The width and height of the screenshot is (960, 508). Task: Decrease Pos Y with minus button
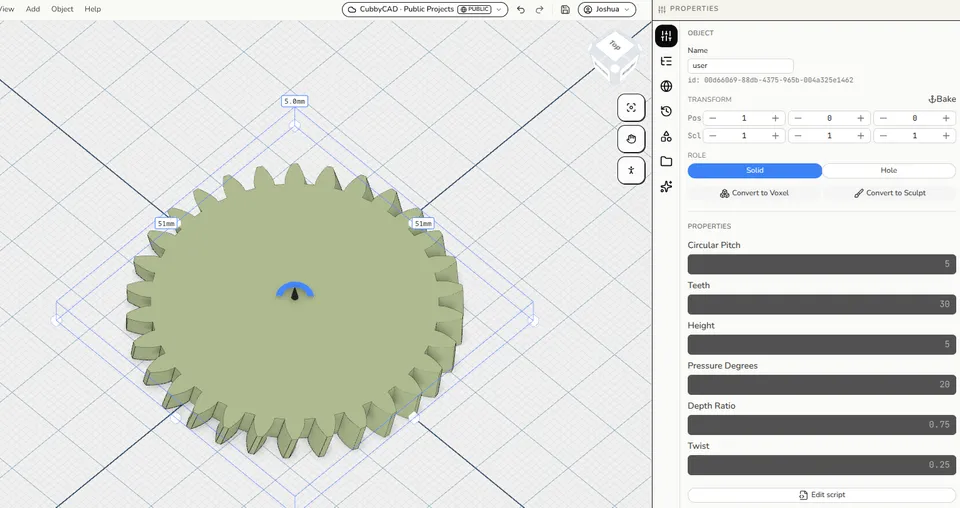coord(797,118)
